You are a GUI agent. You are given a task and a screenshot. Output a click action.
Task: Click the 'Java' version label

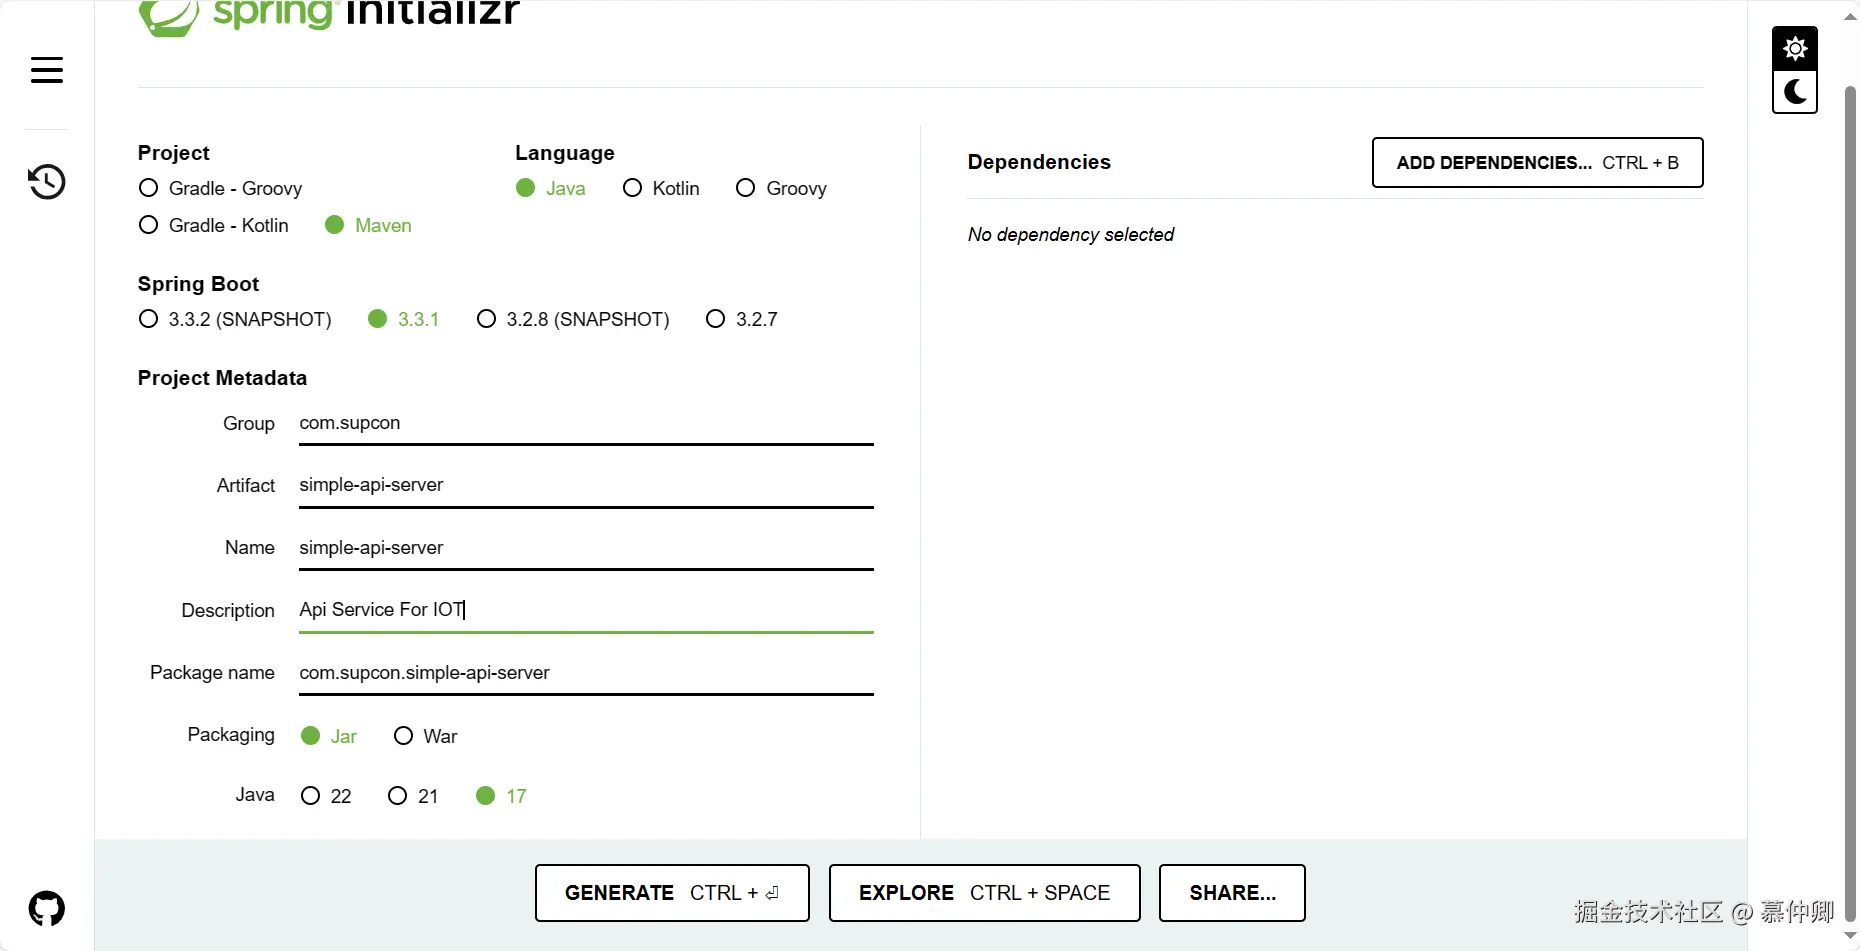pos(255,795)
